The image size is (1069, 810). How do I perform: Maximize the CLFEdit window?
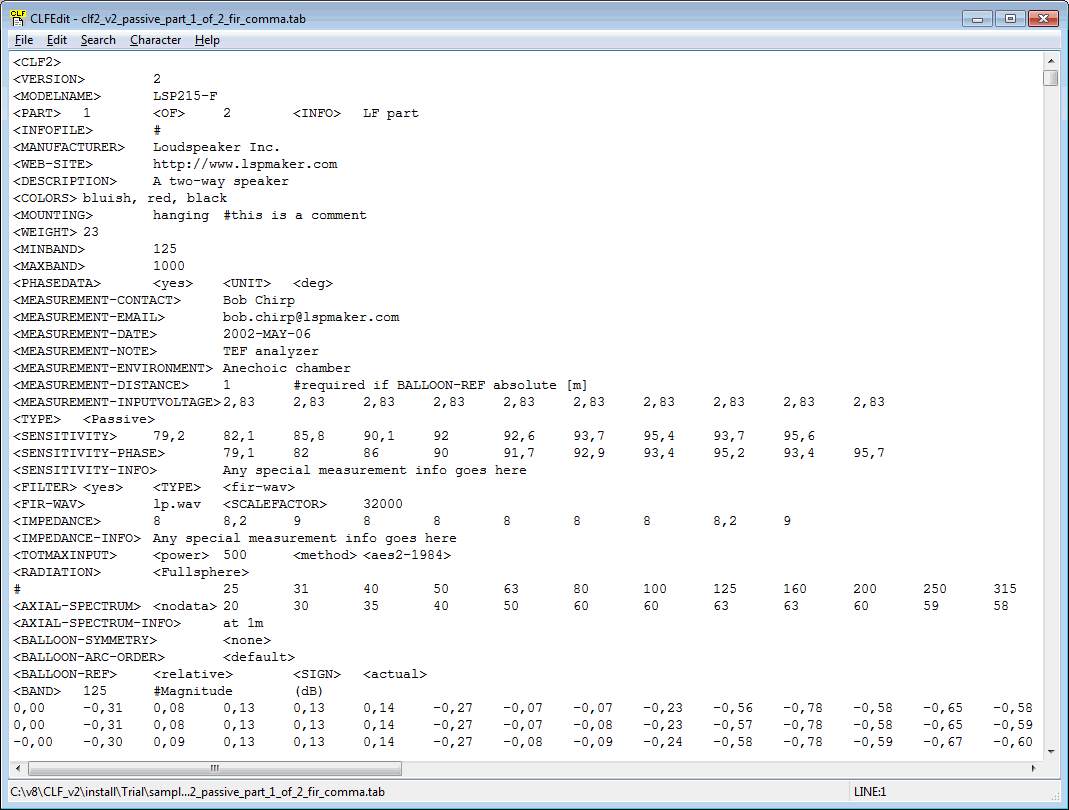(1010, 18)
